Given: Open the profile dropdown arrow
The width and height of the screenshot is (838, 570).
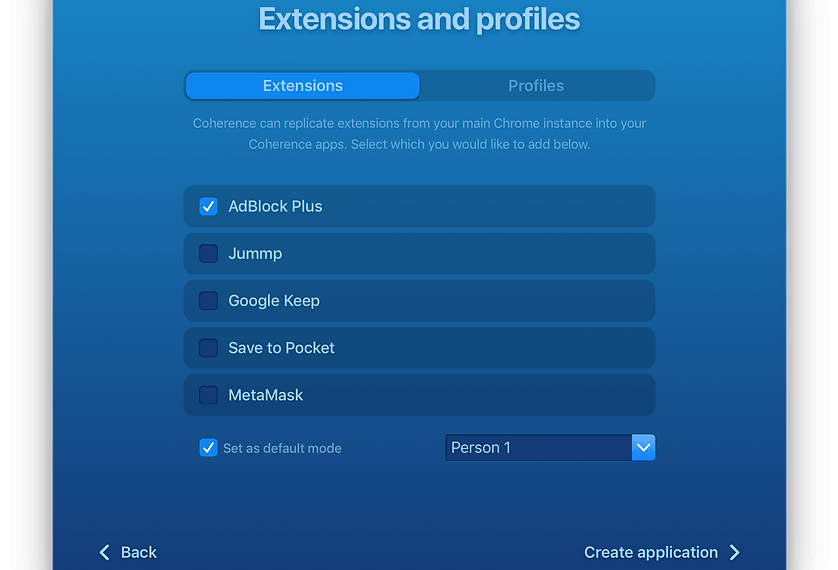Looking at the screenshot, I should pyautogui.click(x=644, y=447).
